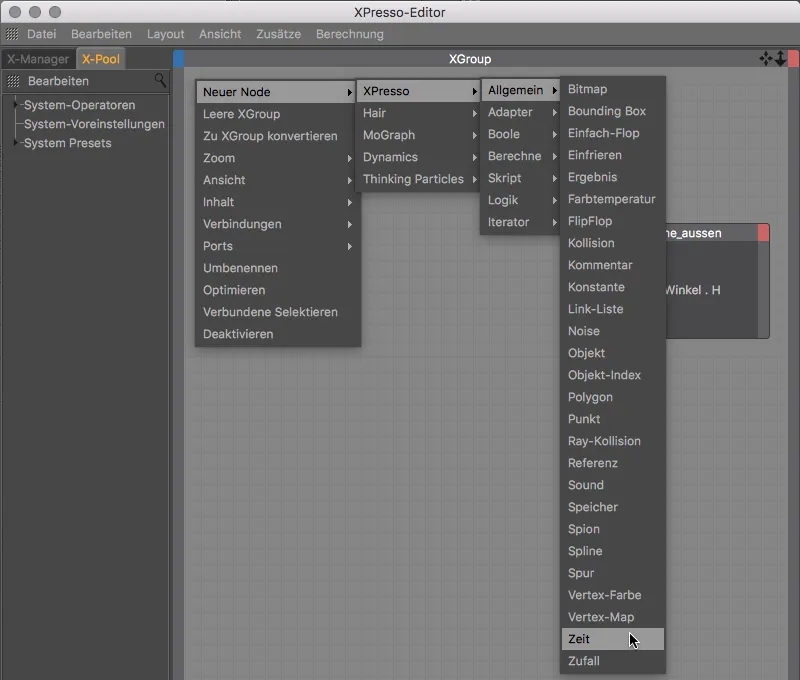
Task: Create a Kollision node
Action: pos(613,243)
